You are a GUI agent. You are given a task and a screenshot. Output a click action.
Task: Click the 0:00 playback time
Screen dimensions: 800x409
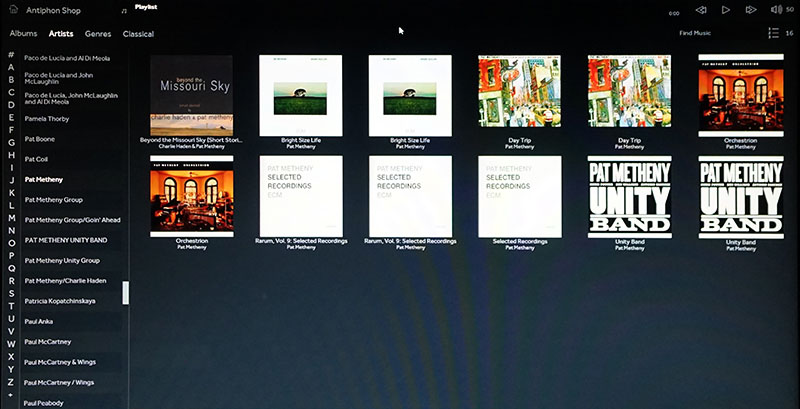tap(674, 13)
